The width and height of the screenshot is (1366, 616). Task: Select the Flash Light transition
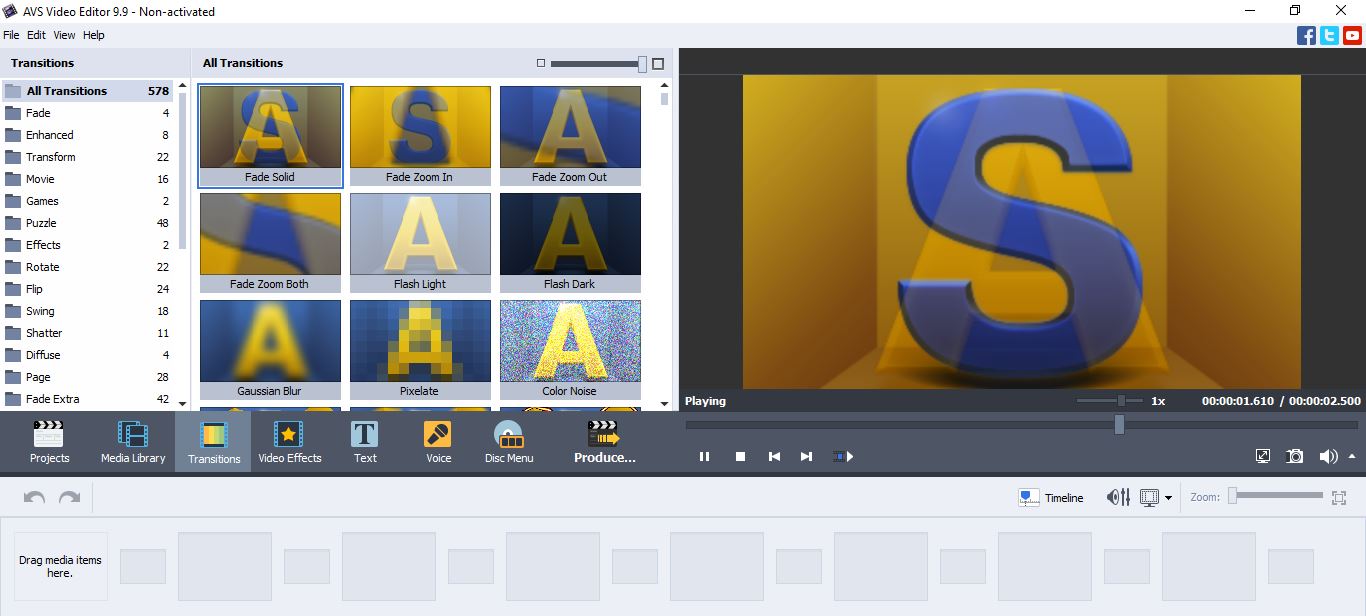(420, 242)
